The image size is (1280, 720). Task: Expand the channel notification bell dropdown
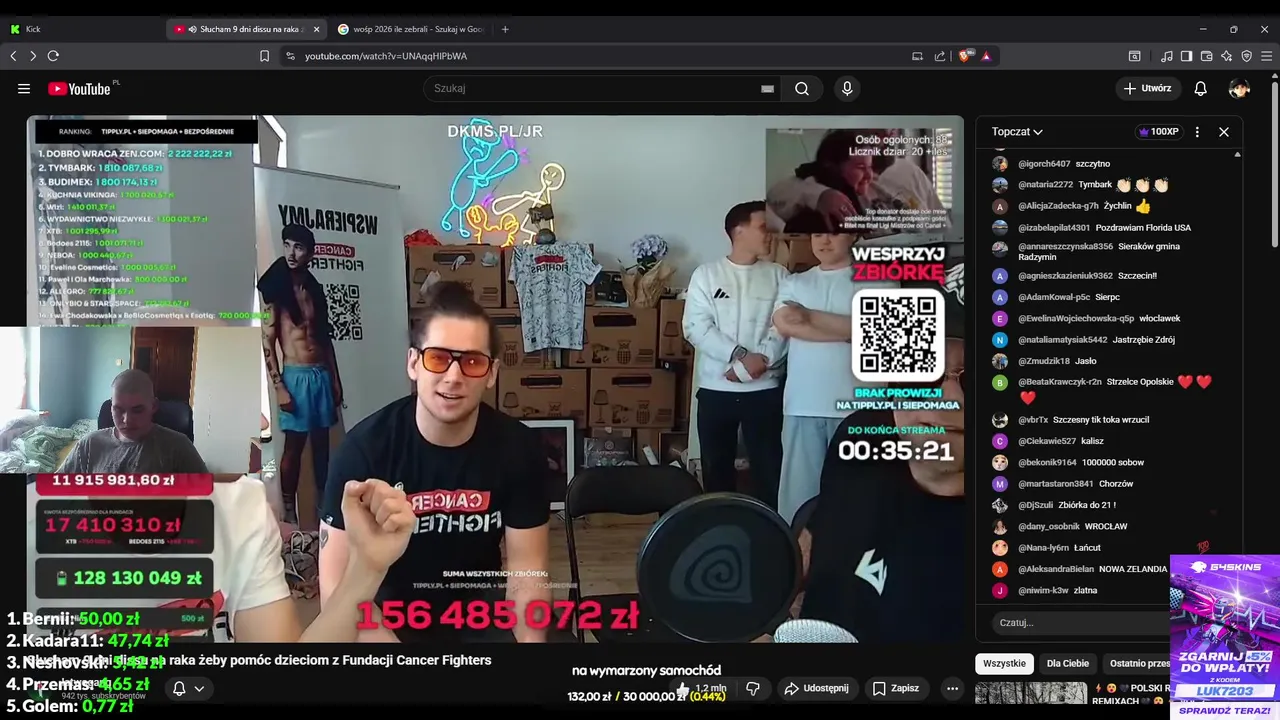point(188,688)
